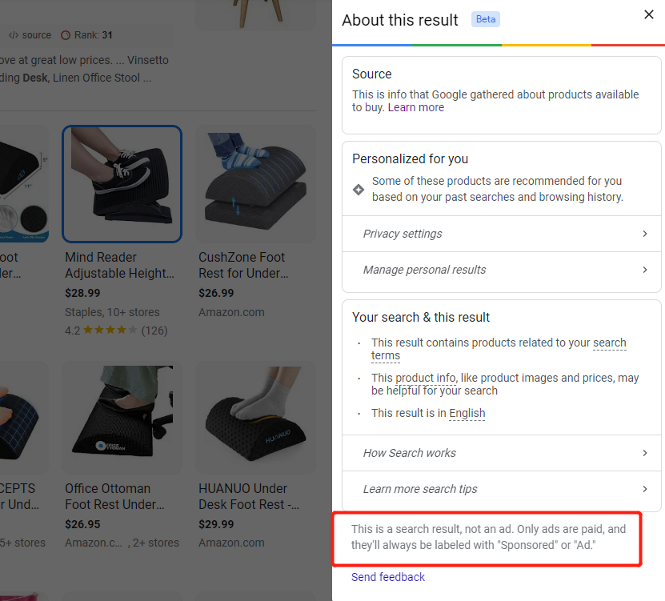Image resolution: width=665 pixels, height=601 pixels.
Task: Open Learn more search tips
Action: tap(420, 489)
